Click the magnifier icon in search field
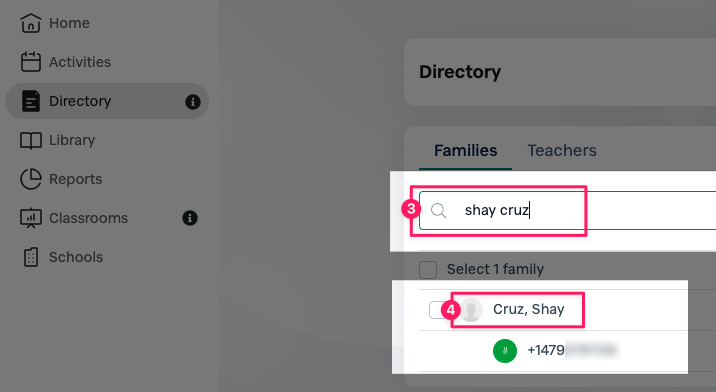The image size is (716, 392). (439, 211)
